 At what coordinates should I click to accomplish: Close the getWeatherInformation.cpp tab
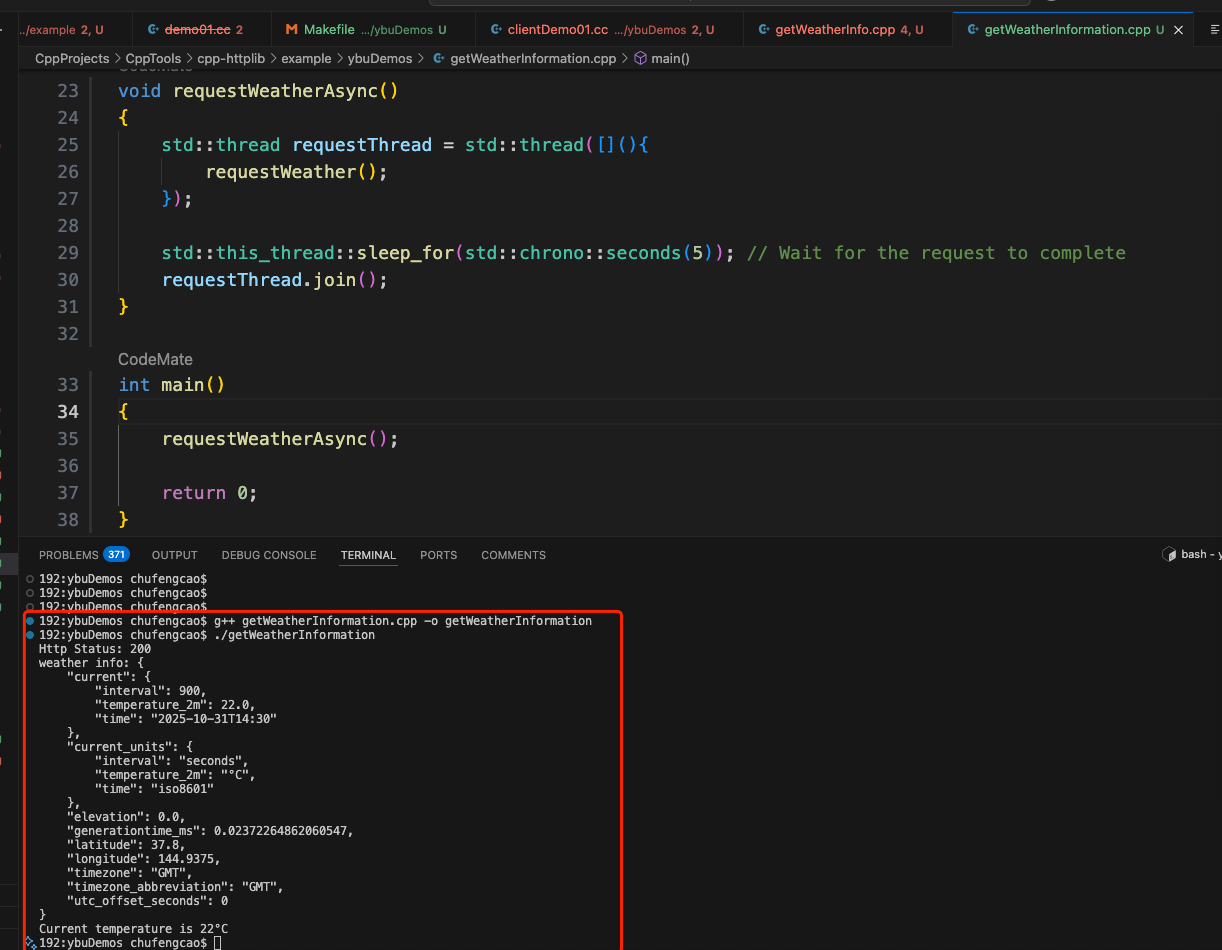click(x=1178, y=30)
